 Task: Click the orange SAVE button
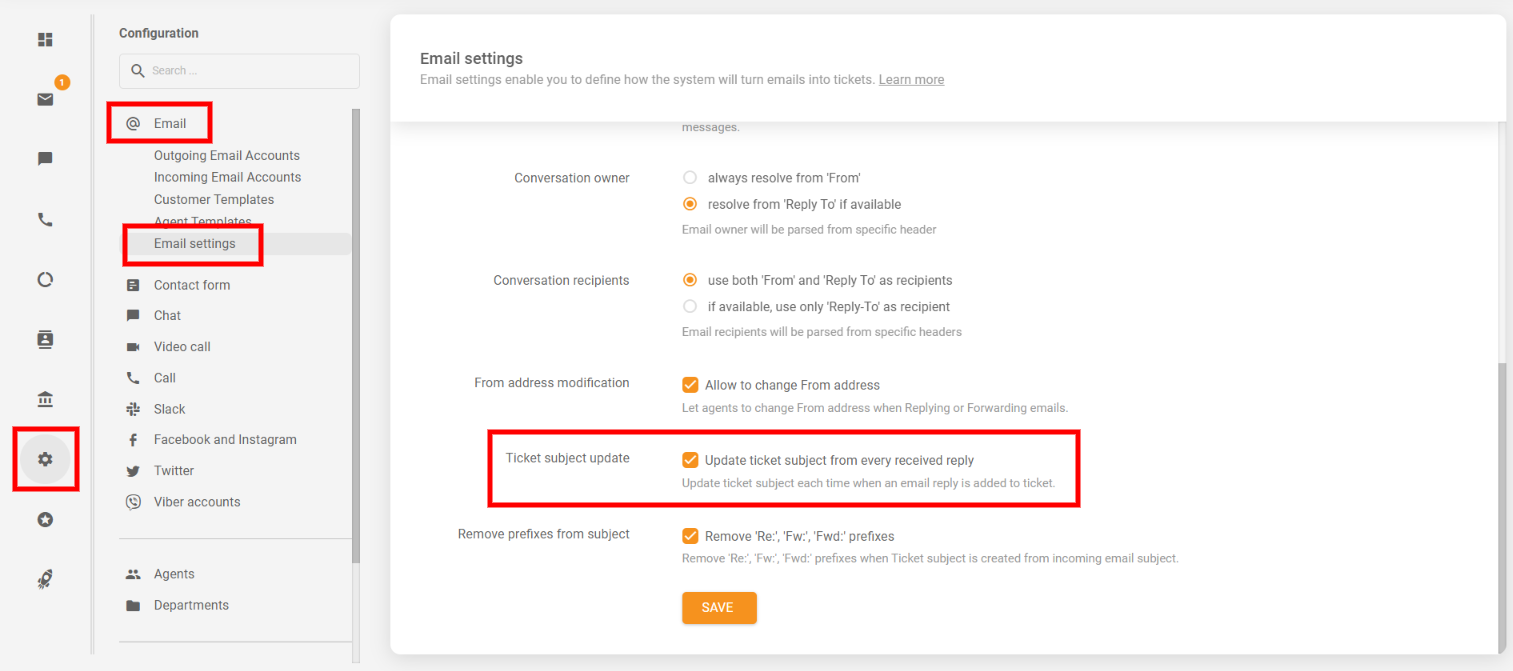coord(719,608)
